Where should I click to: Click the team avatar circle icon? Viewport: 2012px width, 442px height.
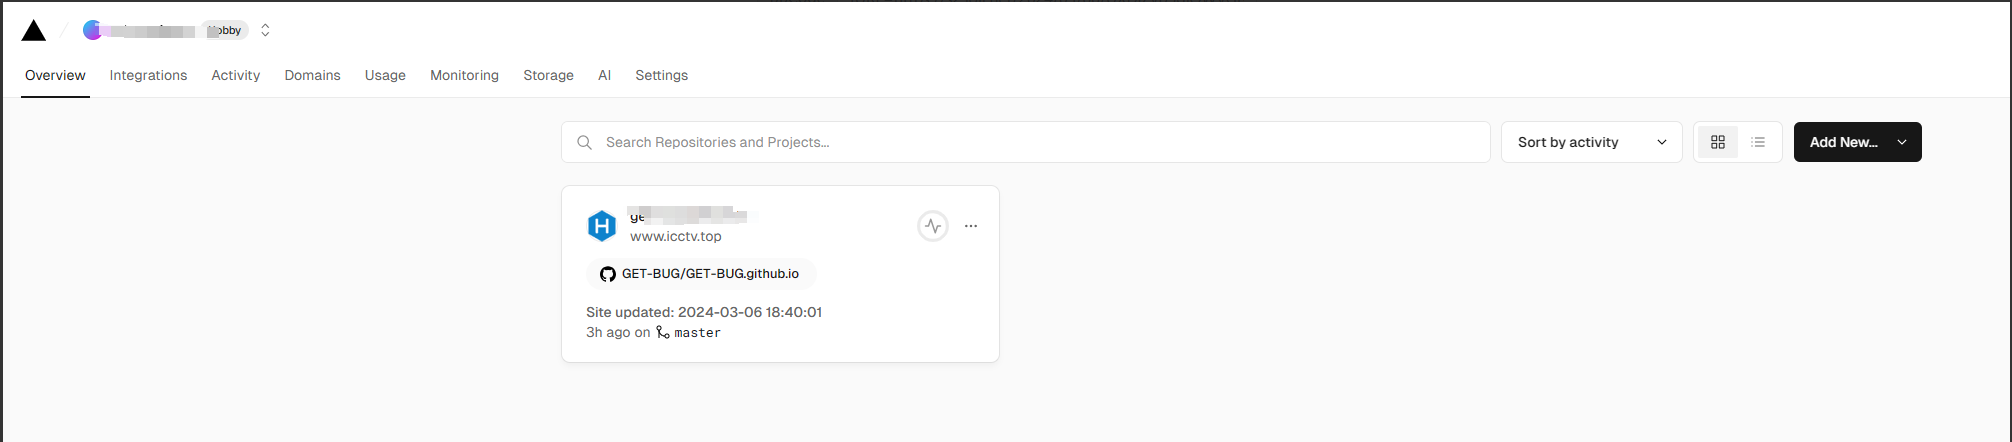(92, 30)
